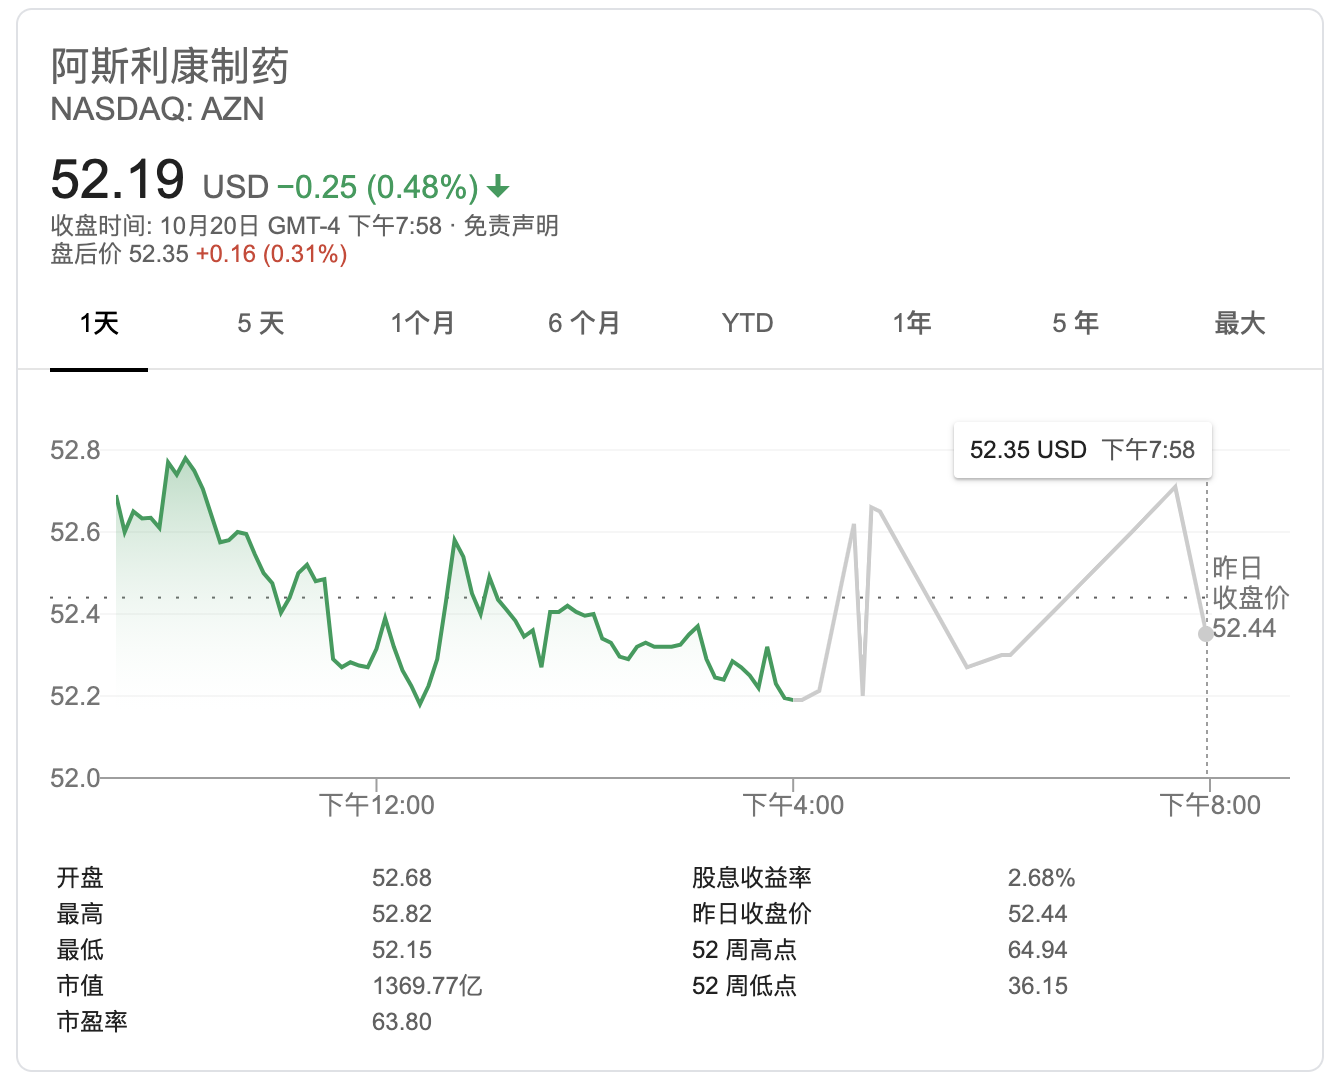
Task: Click the 昨日收盘价 row label in the table
Action: coord(752,914)
